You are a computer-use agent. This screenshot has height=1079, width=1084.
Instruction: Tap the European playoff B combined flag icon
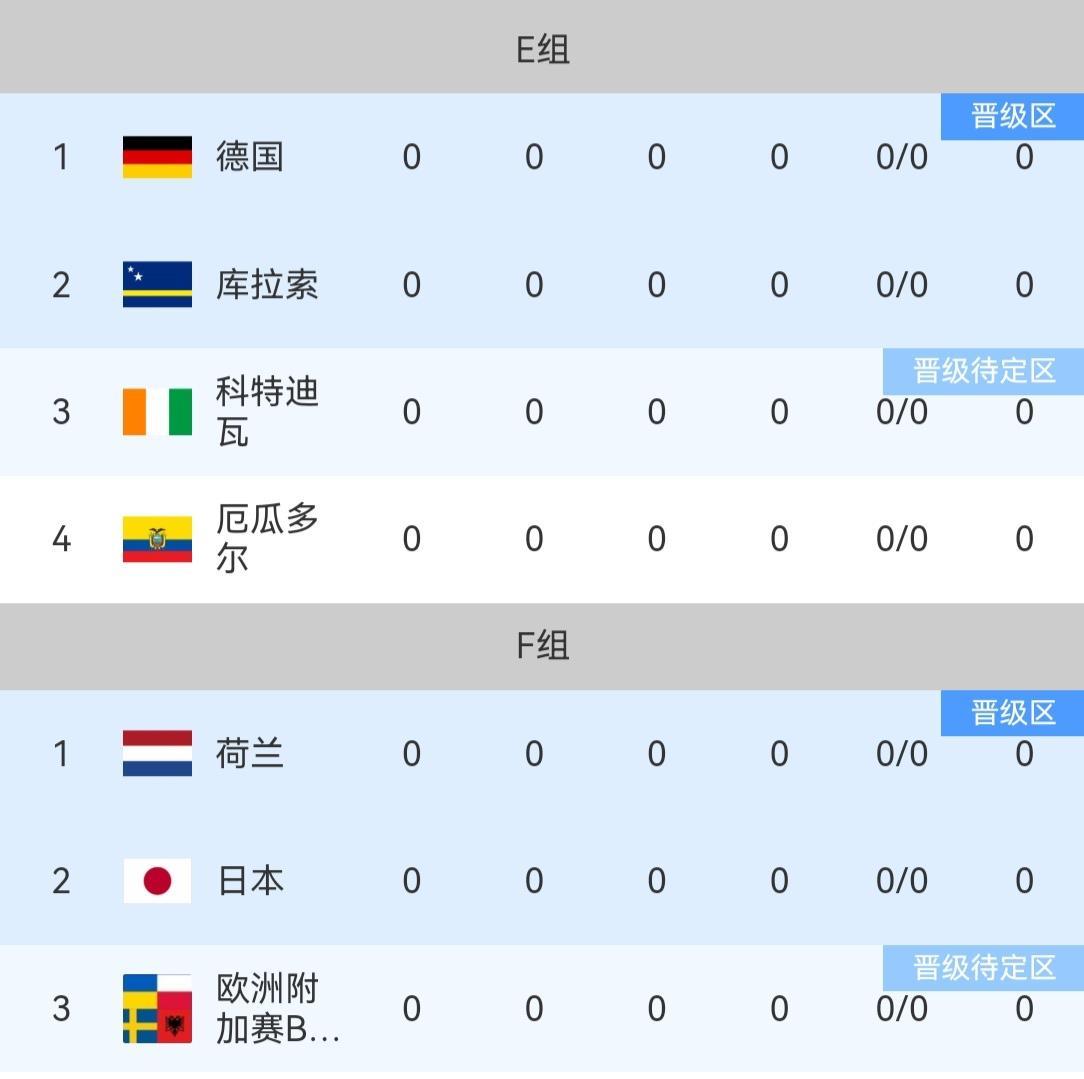coord(157,1008)
